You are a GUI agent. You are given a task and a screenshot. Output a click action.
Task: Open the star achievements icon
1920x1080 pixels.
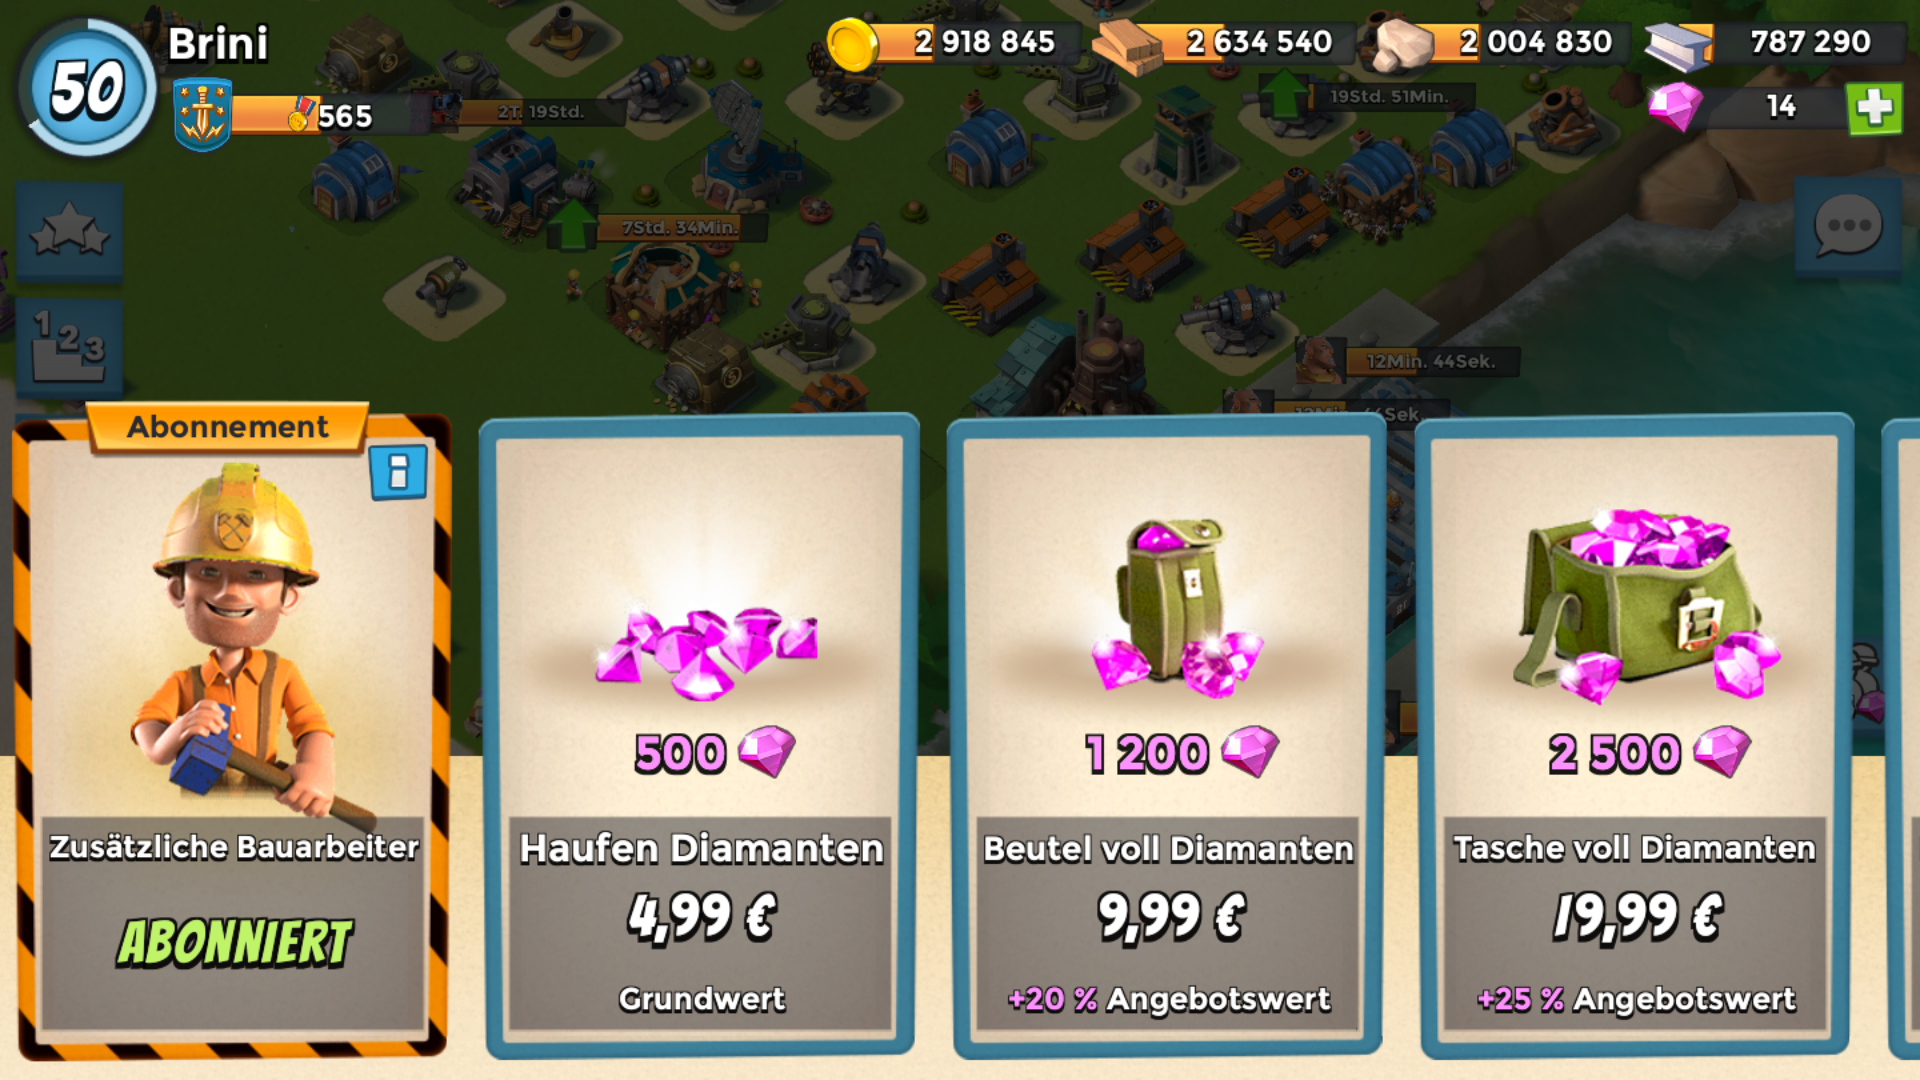(x=69, y=231)
